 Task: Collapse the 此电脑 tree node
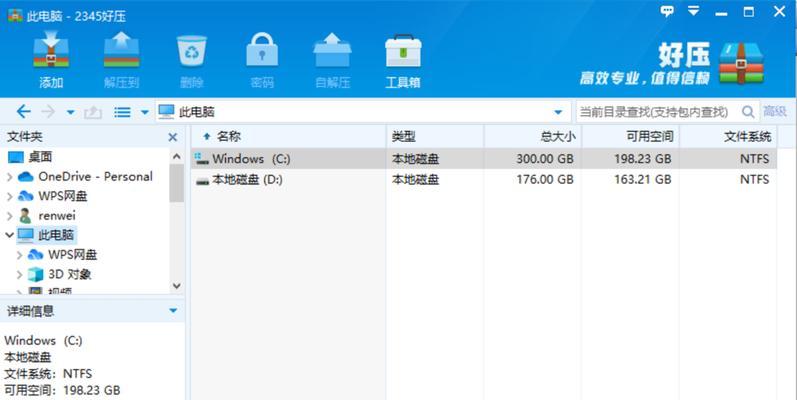pos(9,235)
